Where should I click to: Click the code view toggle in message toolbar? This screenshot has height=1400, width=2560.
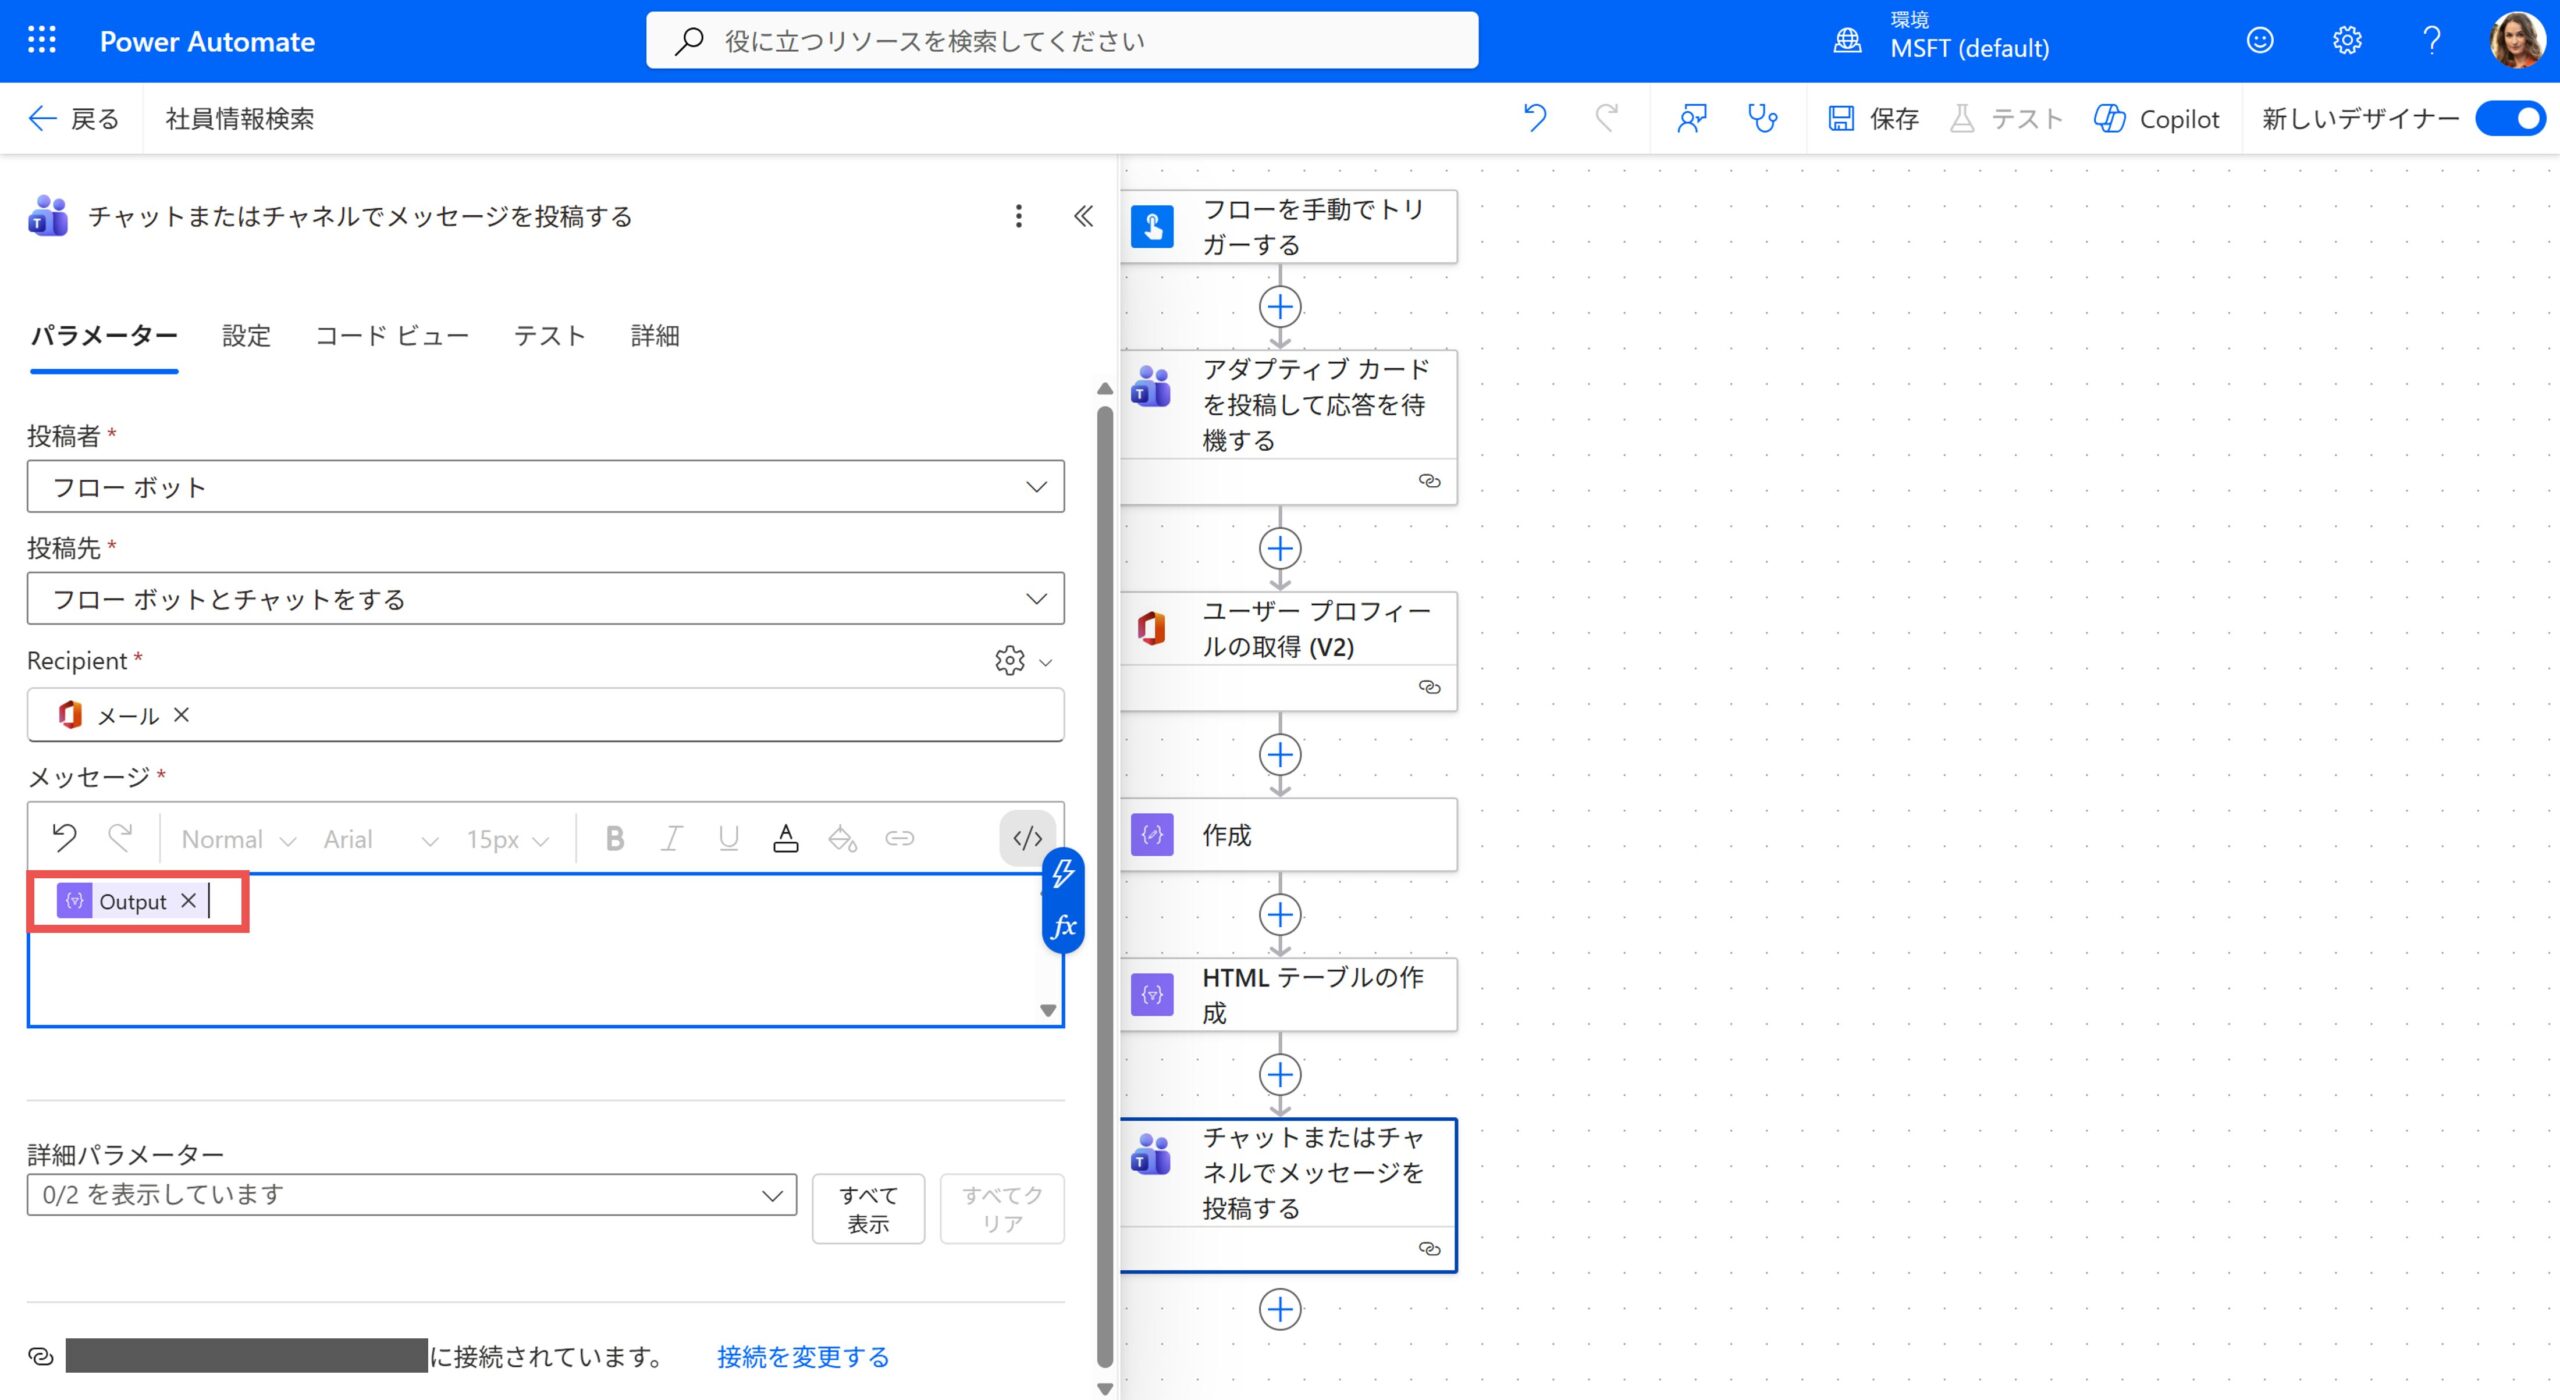[x=1027, y=838]
